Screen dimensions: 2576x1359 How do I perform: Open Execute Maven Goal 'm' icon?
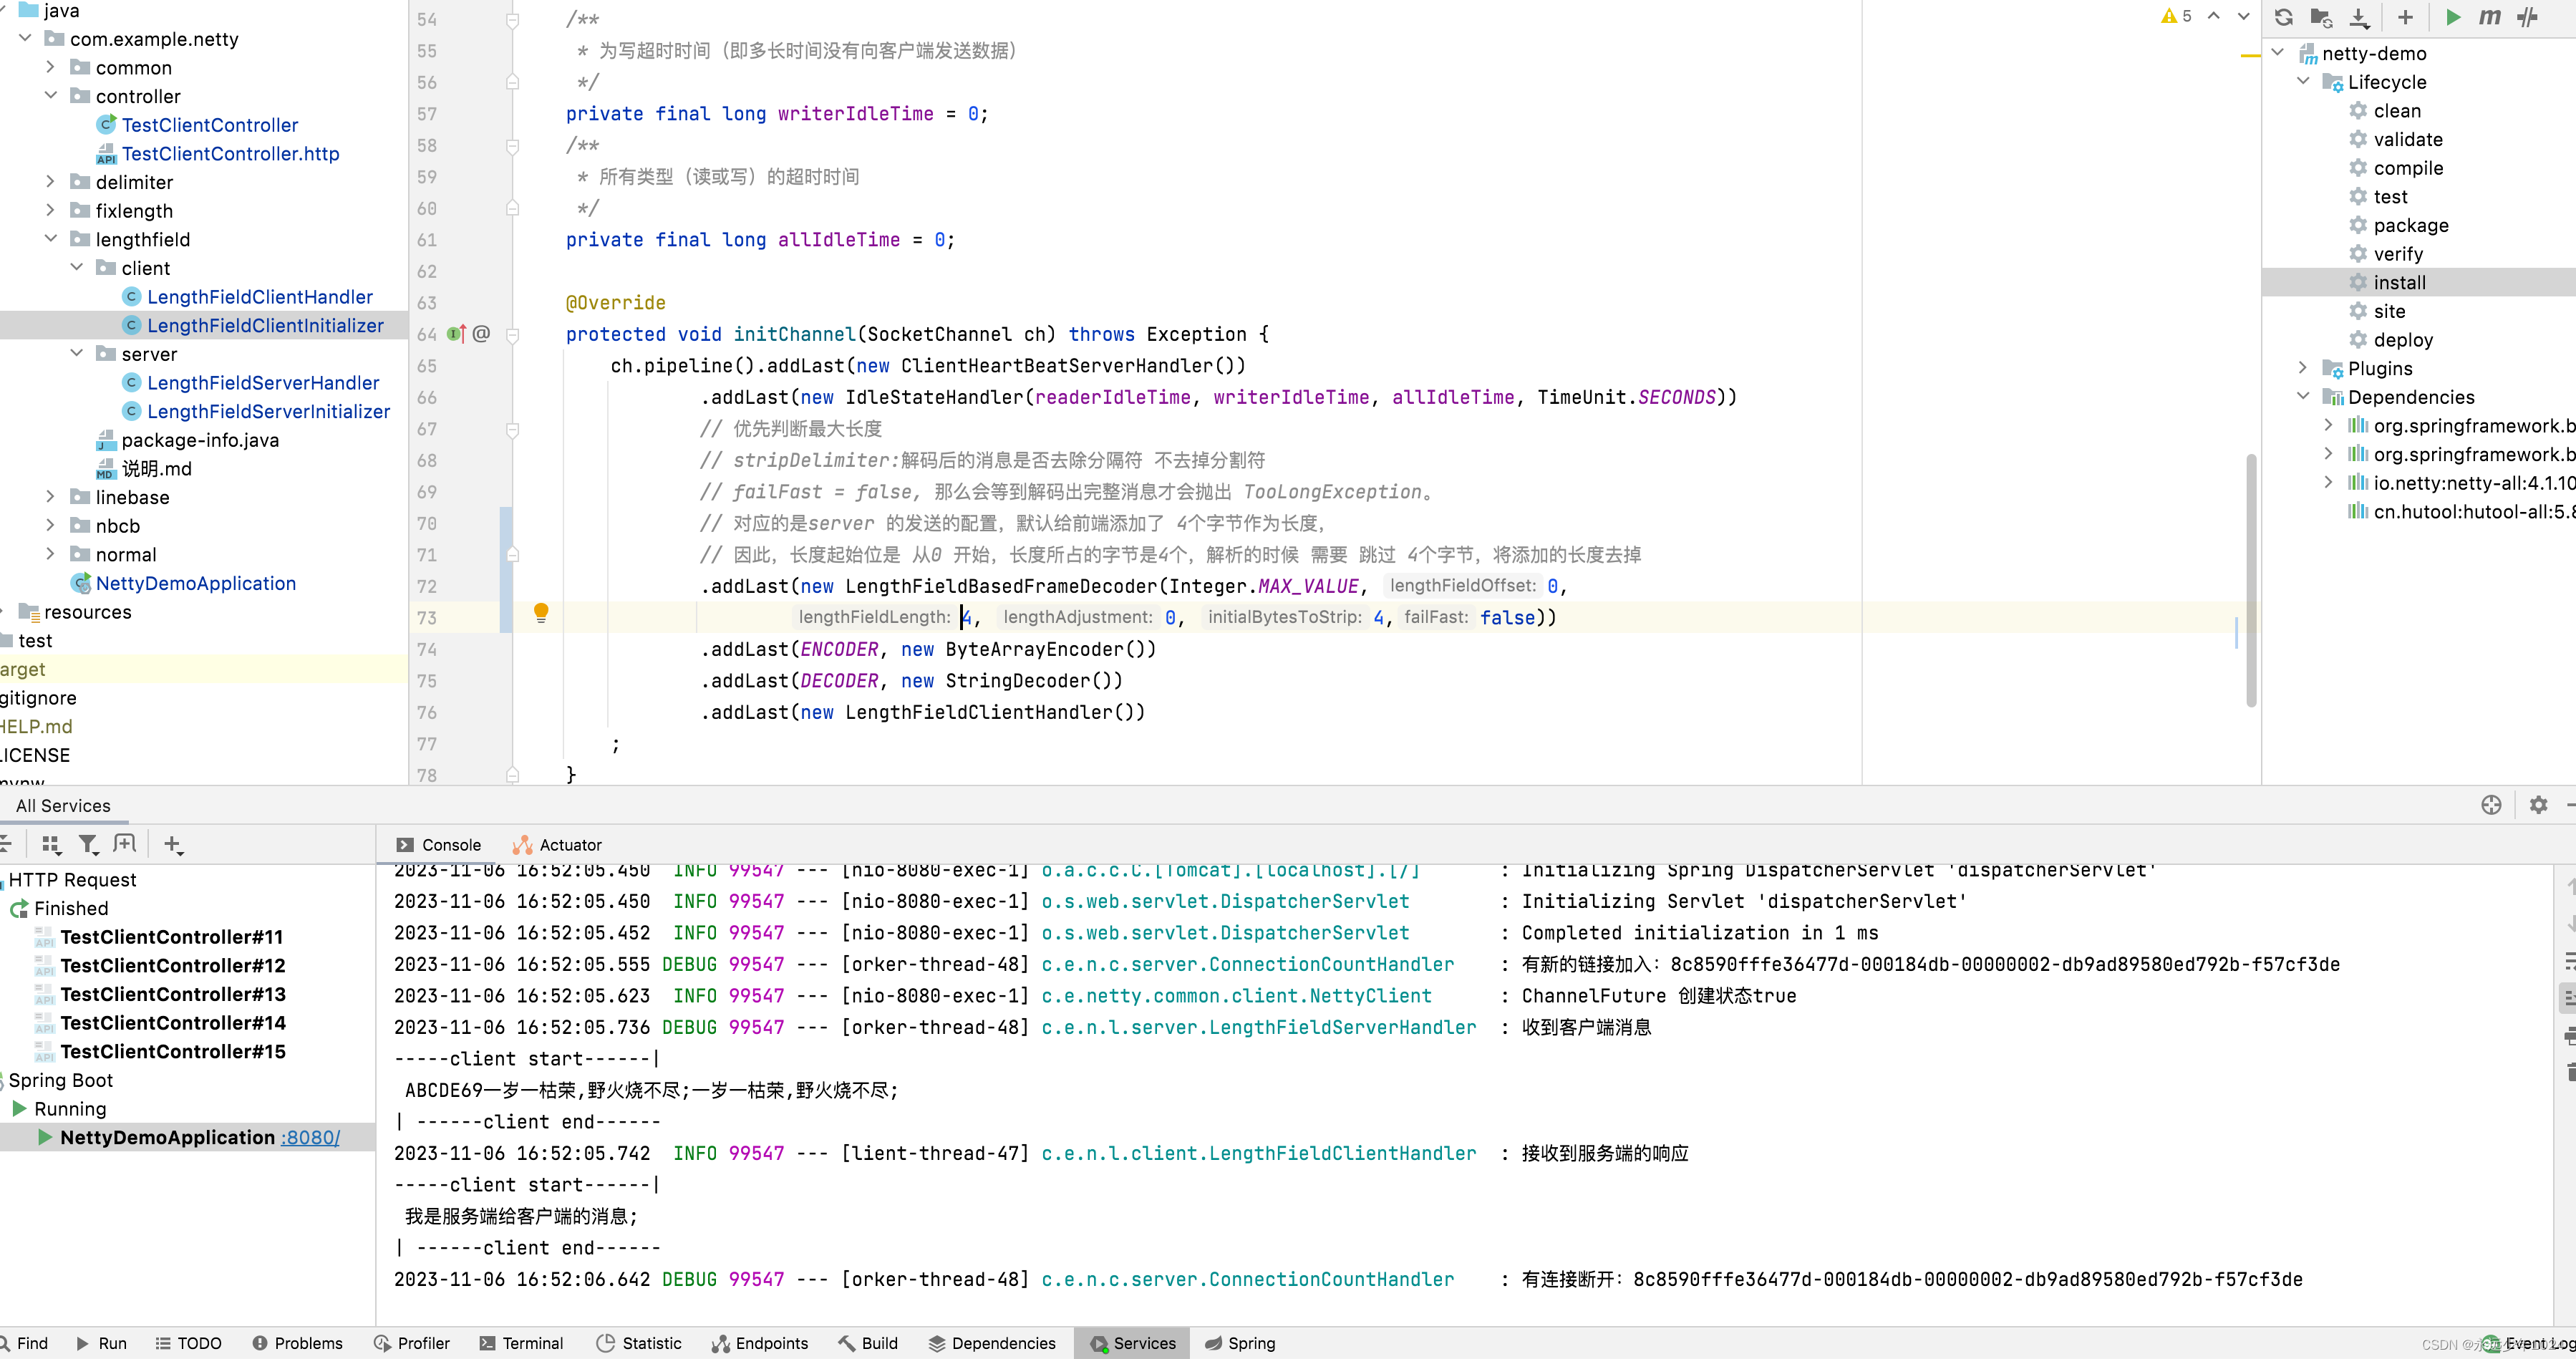(2490, 17)
